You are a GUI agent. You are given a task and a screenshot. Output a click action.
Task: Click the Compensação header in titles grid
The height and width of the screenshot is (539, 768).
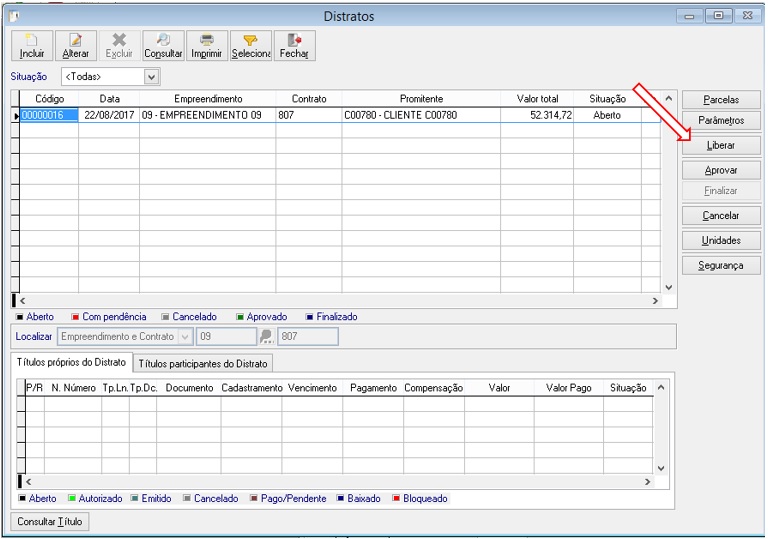click(x=433, y=388)
